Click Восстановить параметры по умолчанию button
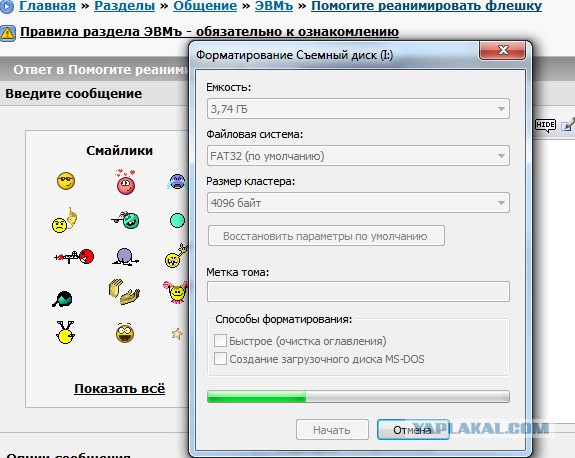The height and width of the screenshot is (458, 575). point(326,236)
